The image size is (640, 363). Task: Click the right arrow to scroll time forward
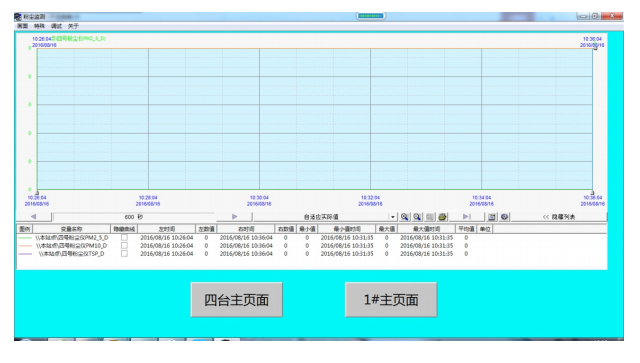[x=234, y=217]
